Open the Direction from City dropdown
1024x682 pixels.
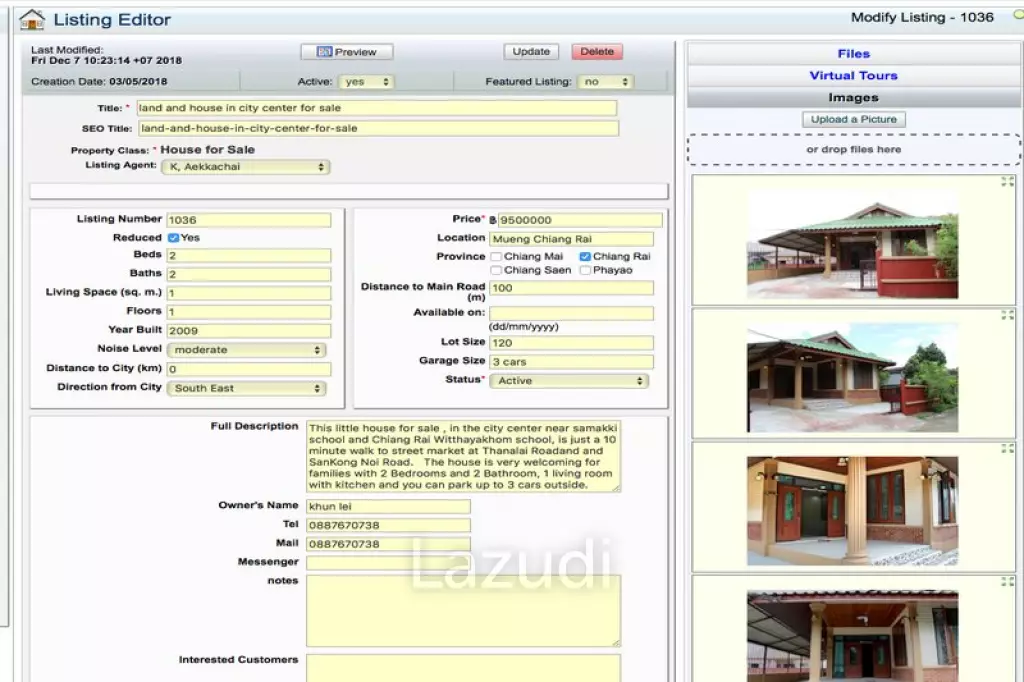coord(246,388)
